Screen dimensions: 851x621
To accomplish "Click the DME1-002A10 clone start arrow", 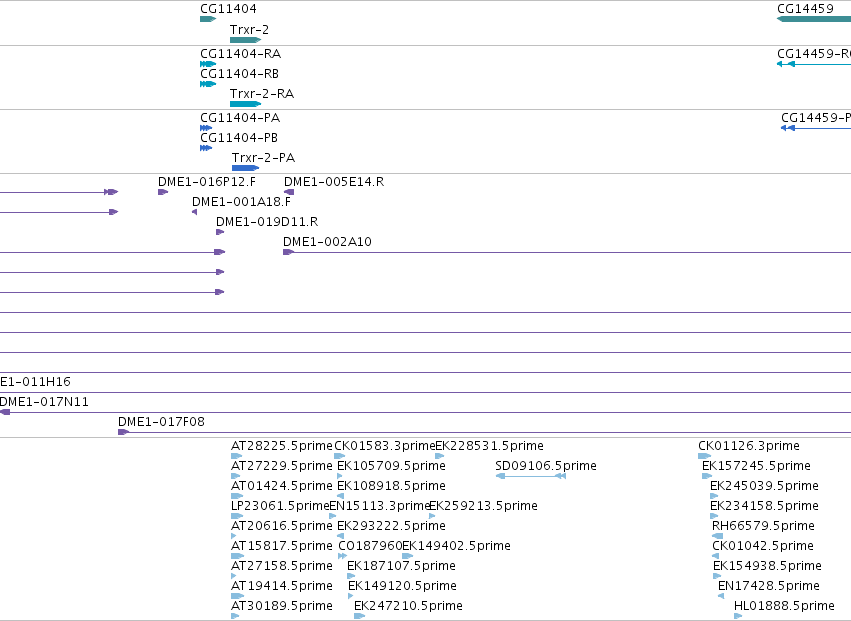I will tap(289, 252).
